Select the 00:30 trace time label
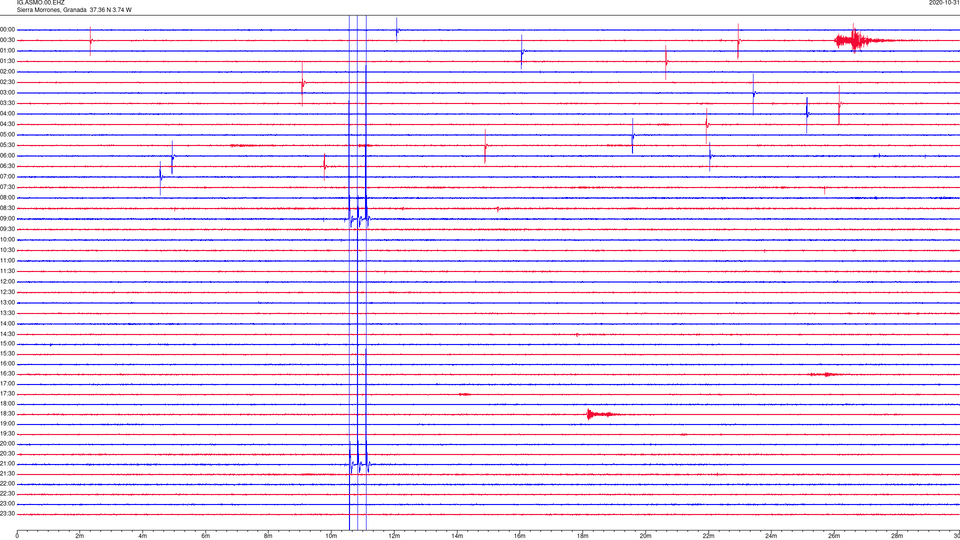 [7, 40]
